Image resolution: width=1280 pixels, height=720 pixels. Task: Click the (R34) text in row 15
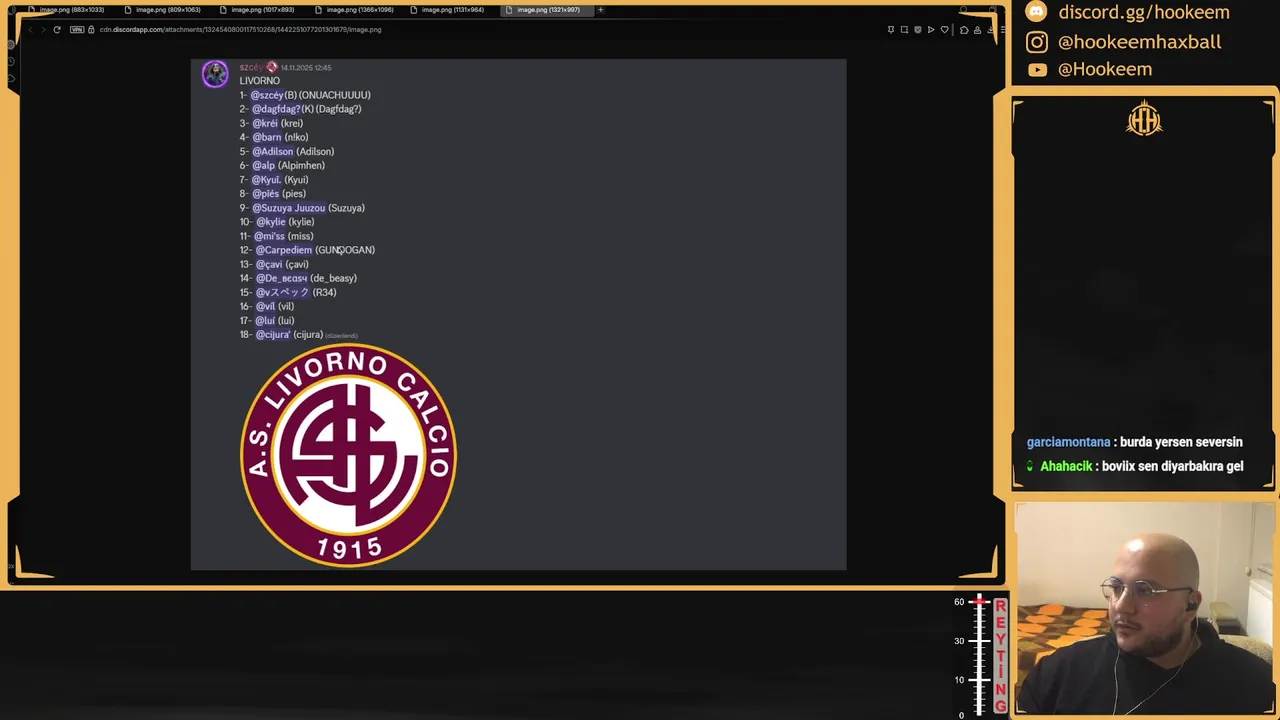(x=324, y=292)
